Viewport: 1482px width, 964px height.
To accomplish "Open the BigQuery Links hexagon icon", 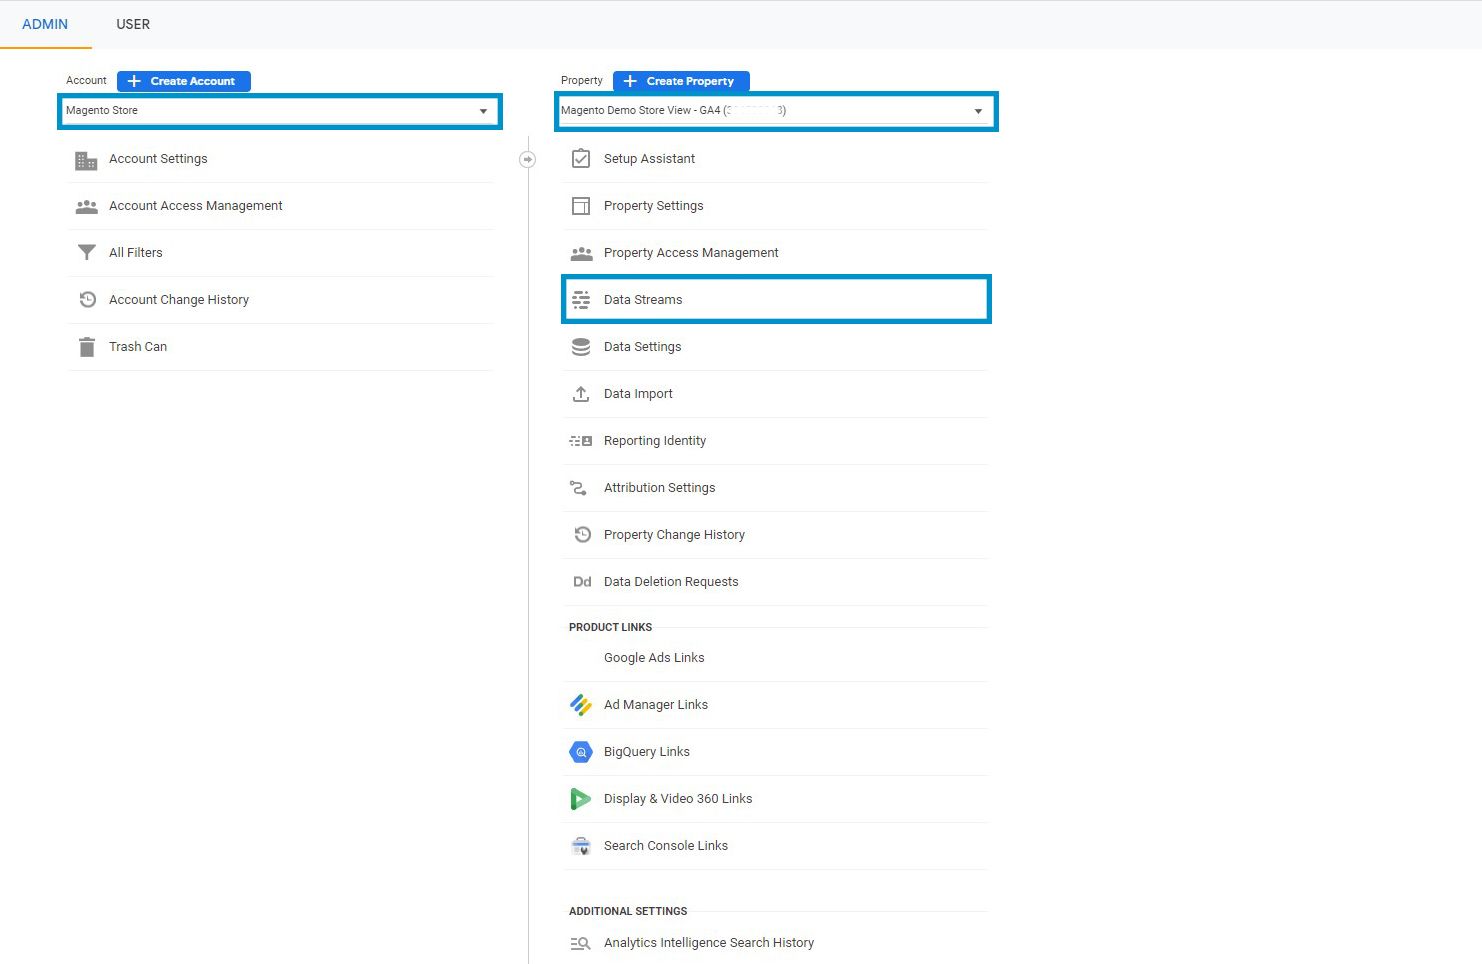I will [x=581, y=751].
